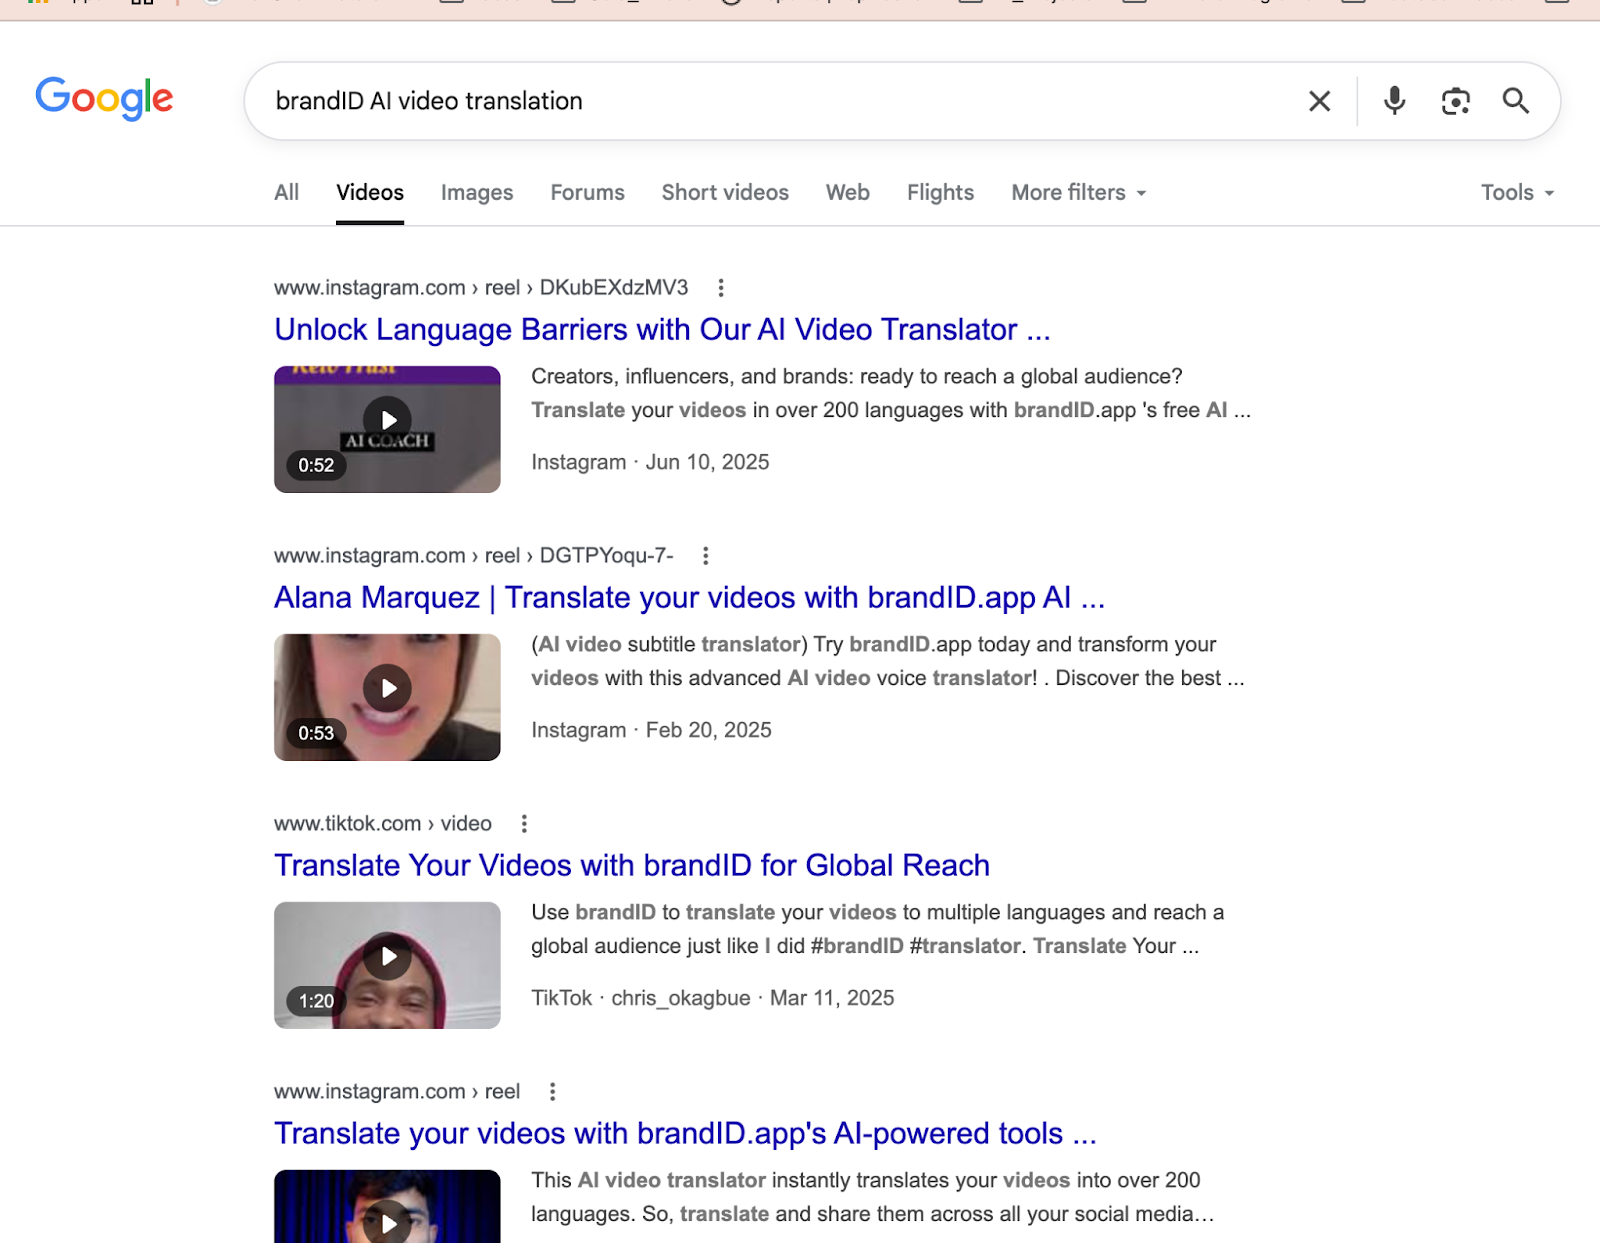Click 'Instagram · Jun 10, 2025' source text
The width and height of the screenshot is (1600, 1243).
tap(650, 463)
